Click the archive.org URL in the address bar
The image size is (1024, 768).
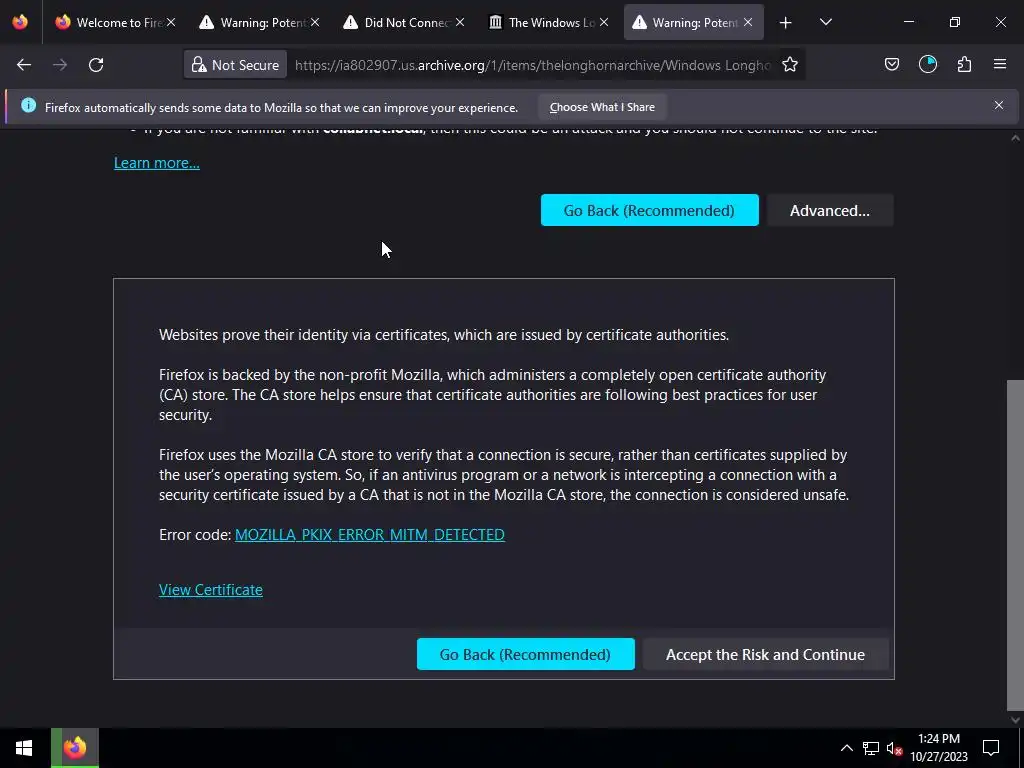[532, 65]
